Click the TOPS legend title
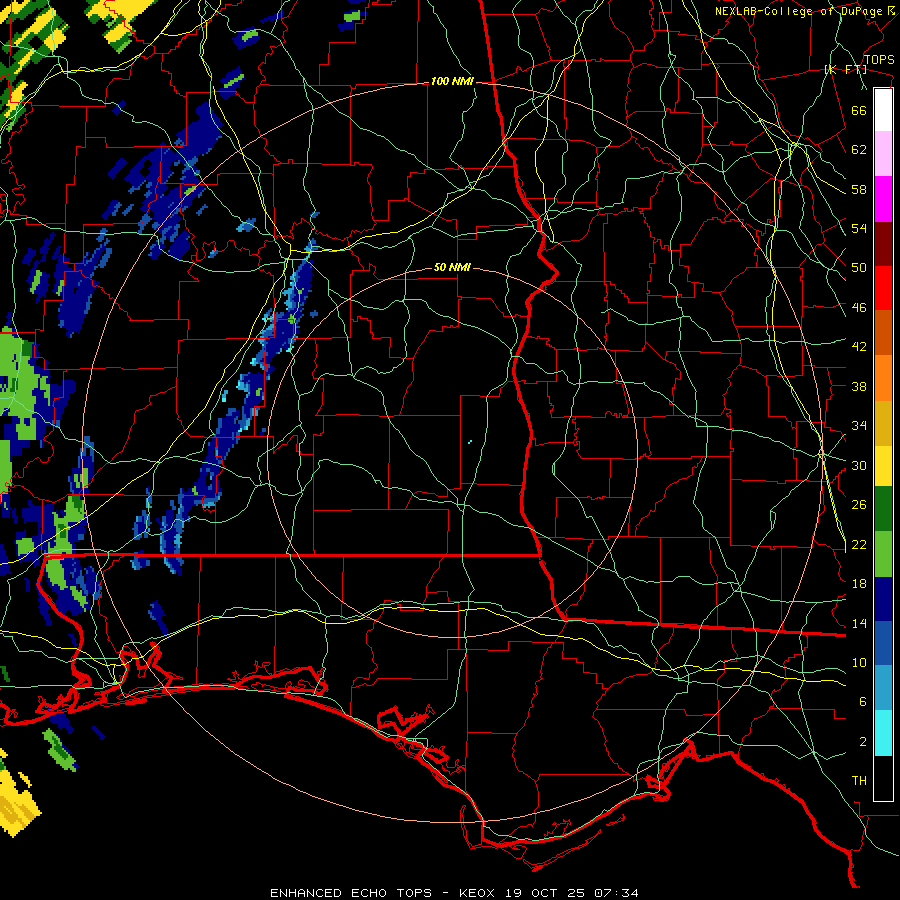 click(879, 60)
